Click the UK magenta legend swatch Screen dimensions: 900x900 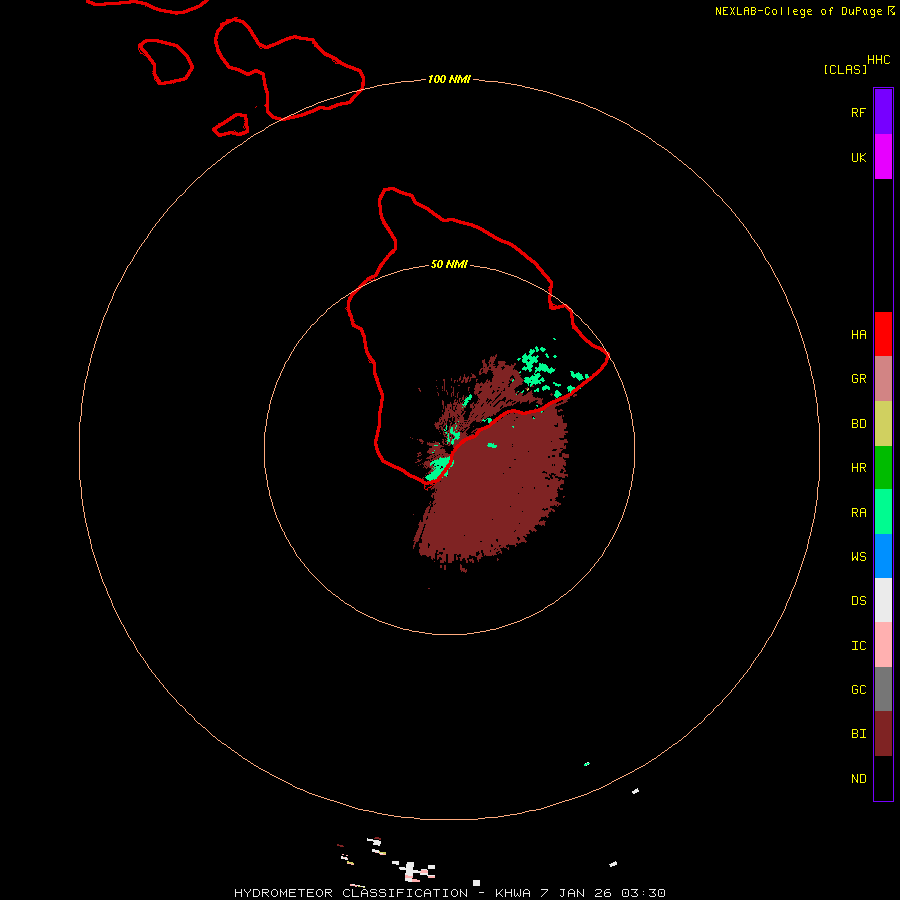coord(883,157)
